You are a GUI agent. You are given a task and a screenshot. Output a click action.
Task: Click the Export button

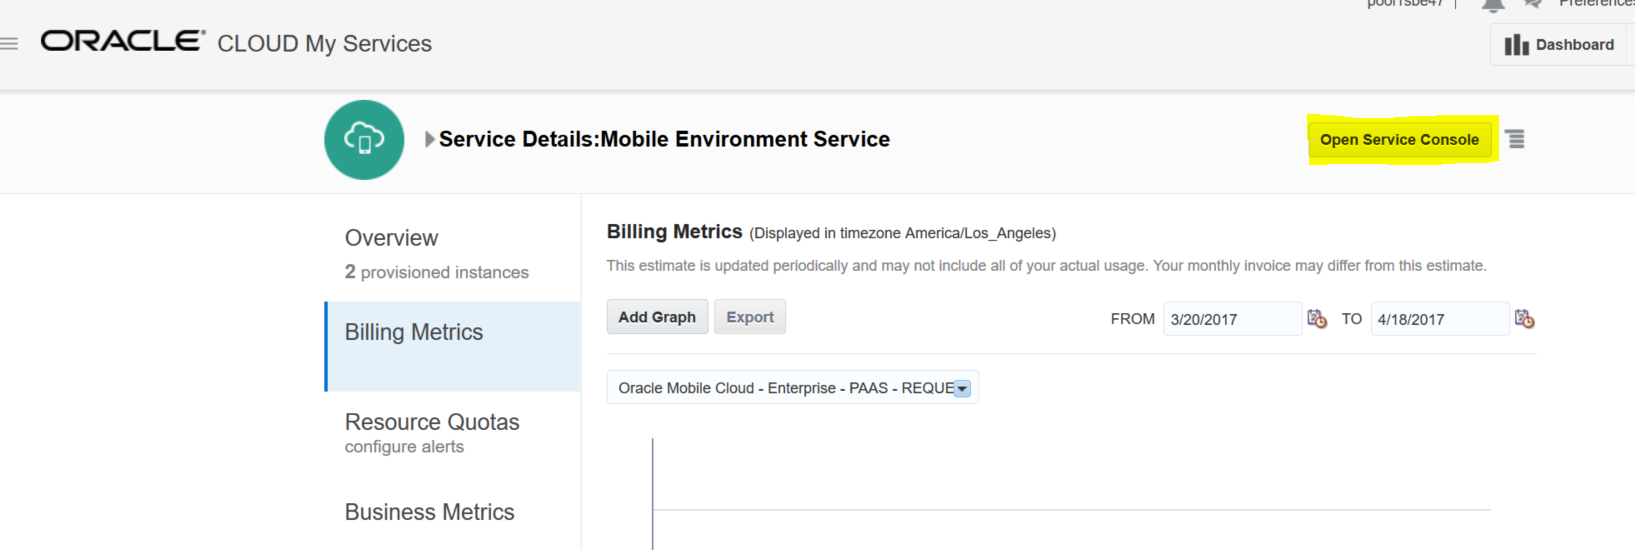[x=750, y=317]
